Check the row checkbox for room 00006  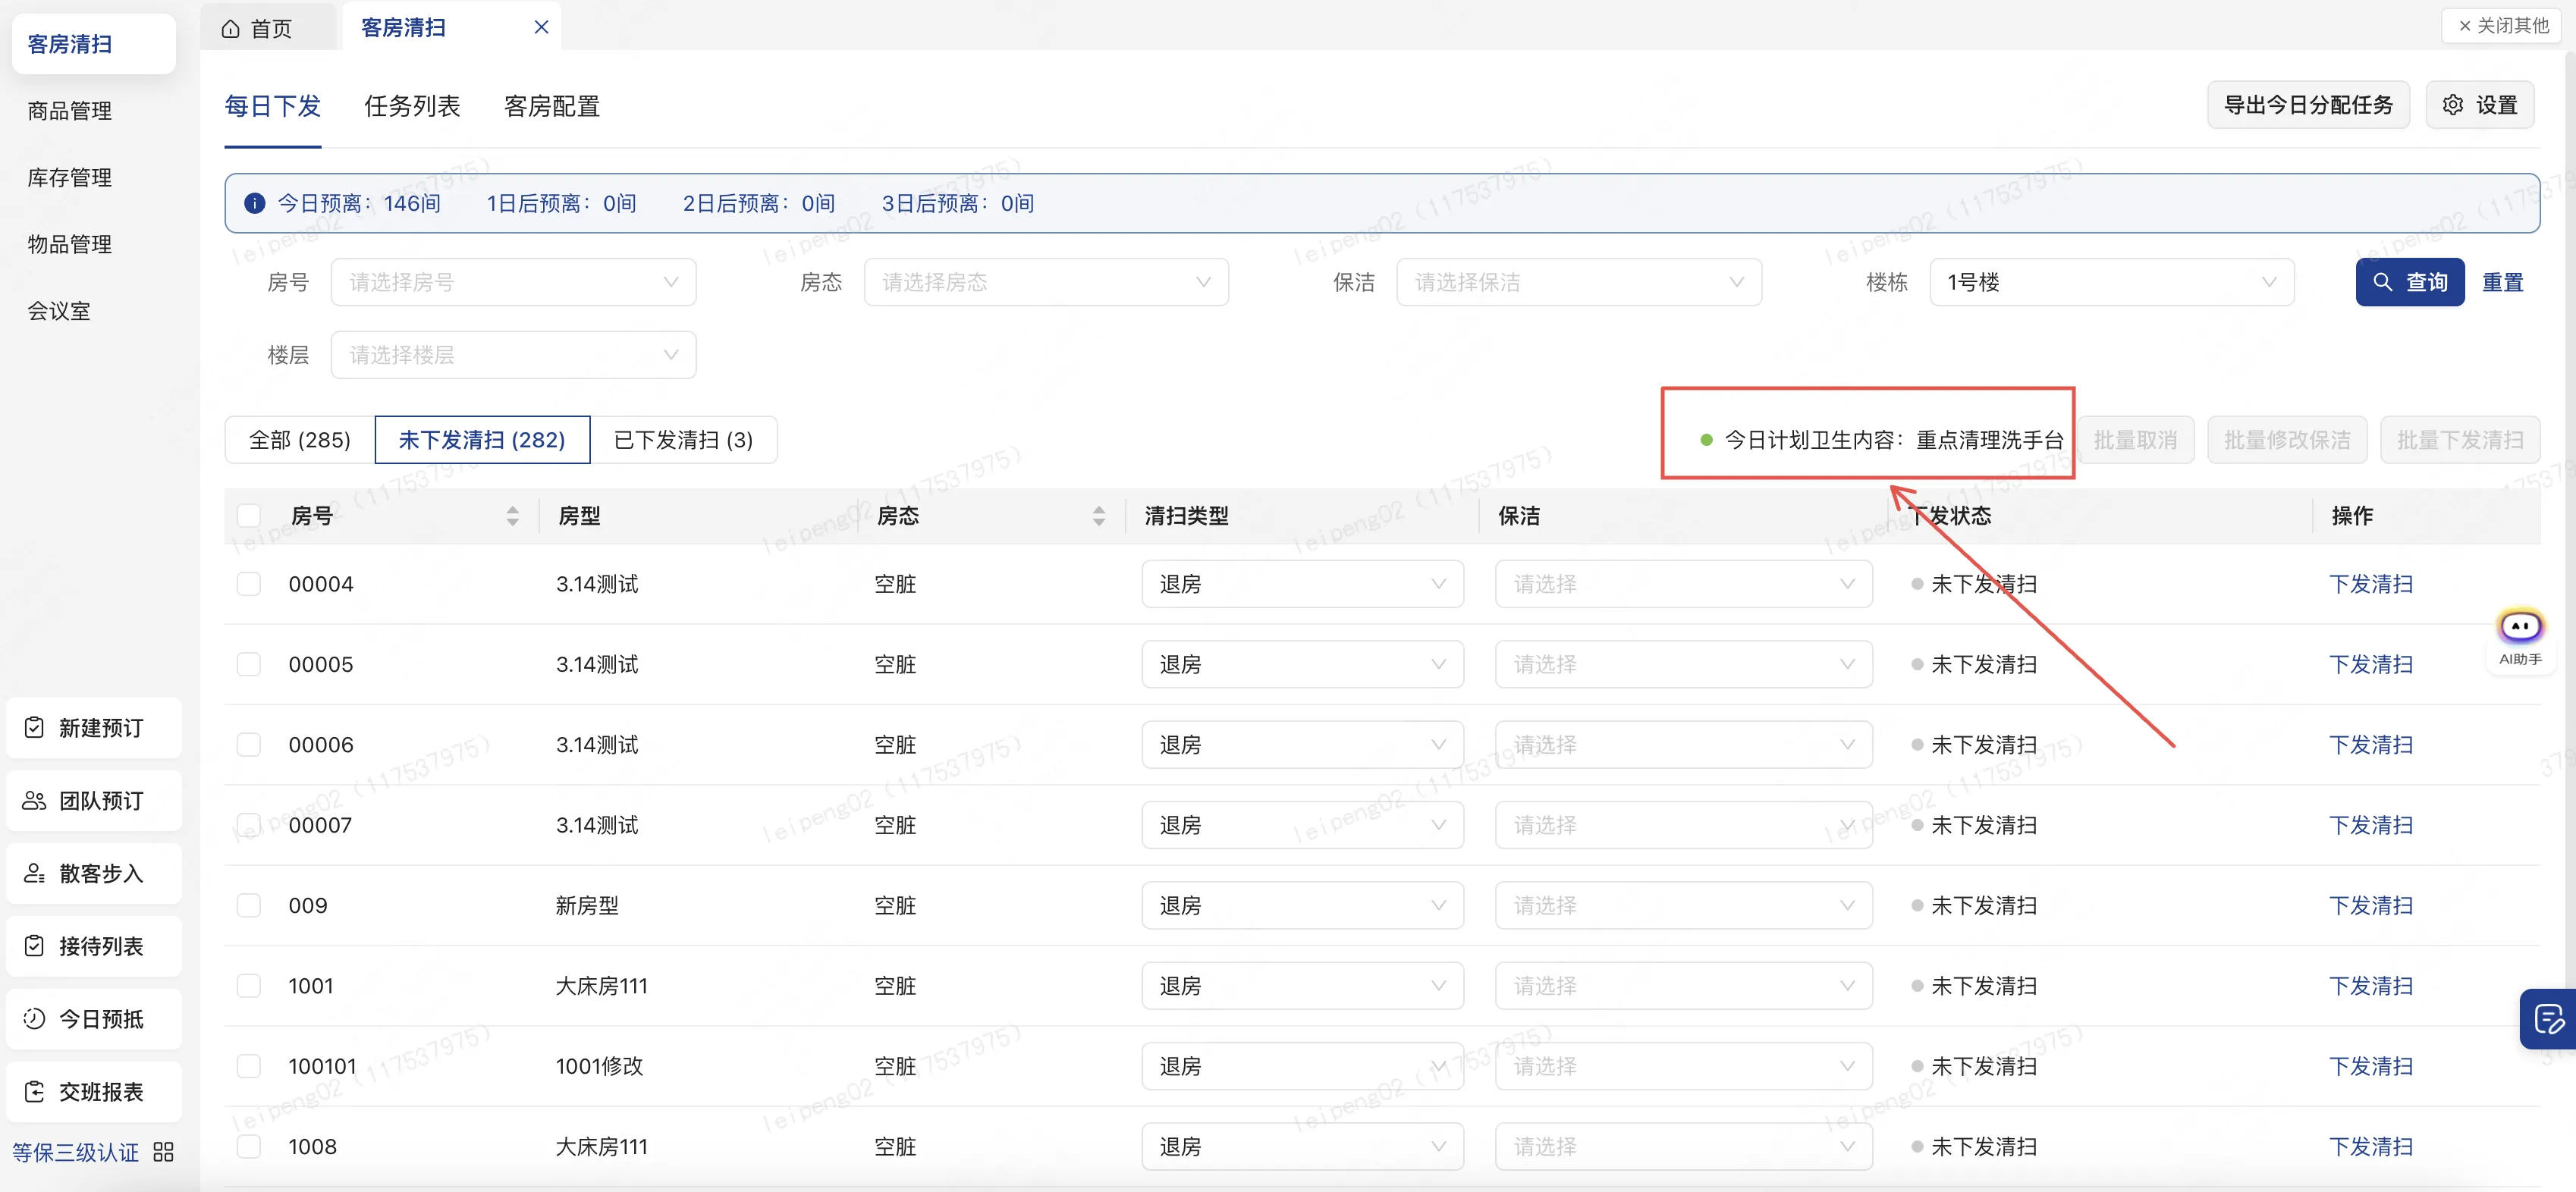[248, 745]
